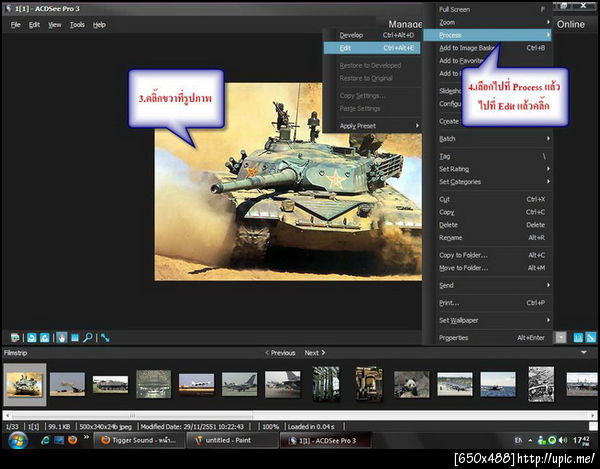Expand the Set Categories submenu
This screenshot has width=600, height=469.
pyautogui.click(x=488, y=182)
